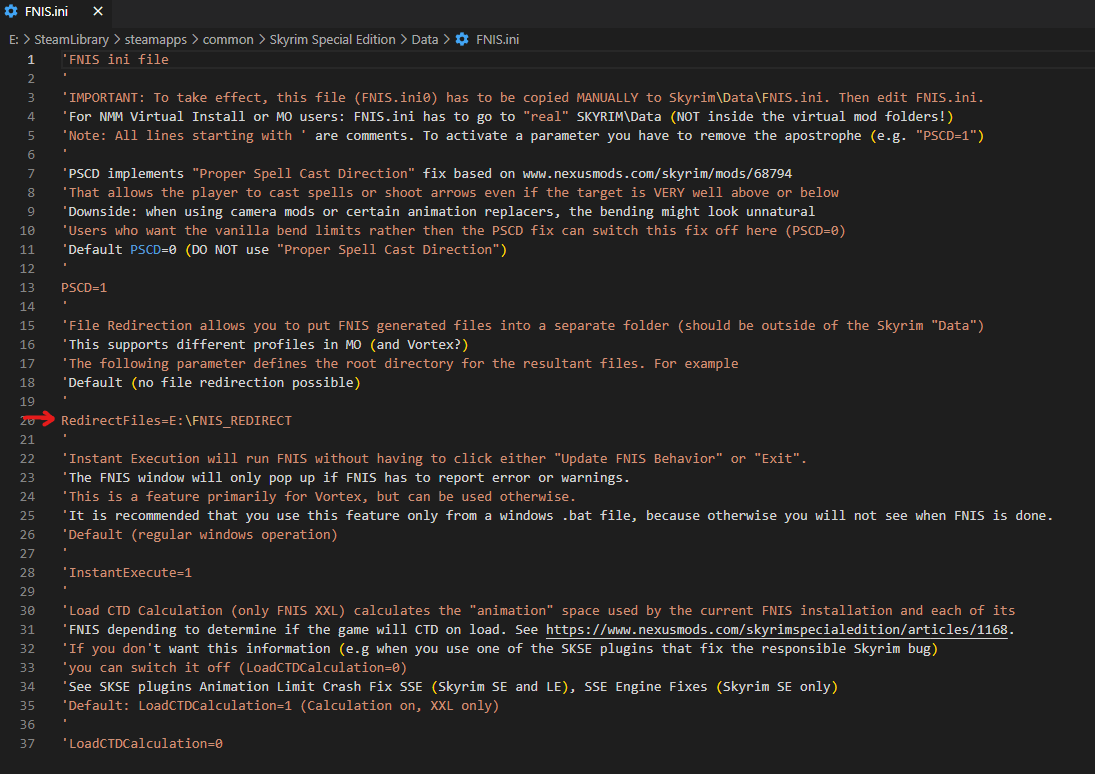Screen dimensions: 1095x774
Task: Click 'Users who want the vanilla' line
Action: point(453,231)
